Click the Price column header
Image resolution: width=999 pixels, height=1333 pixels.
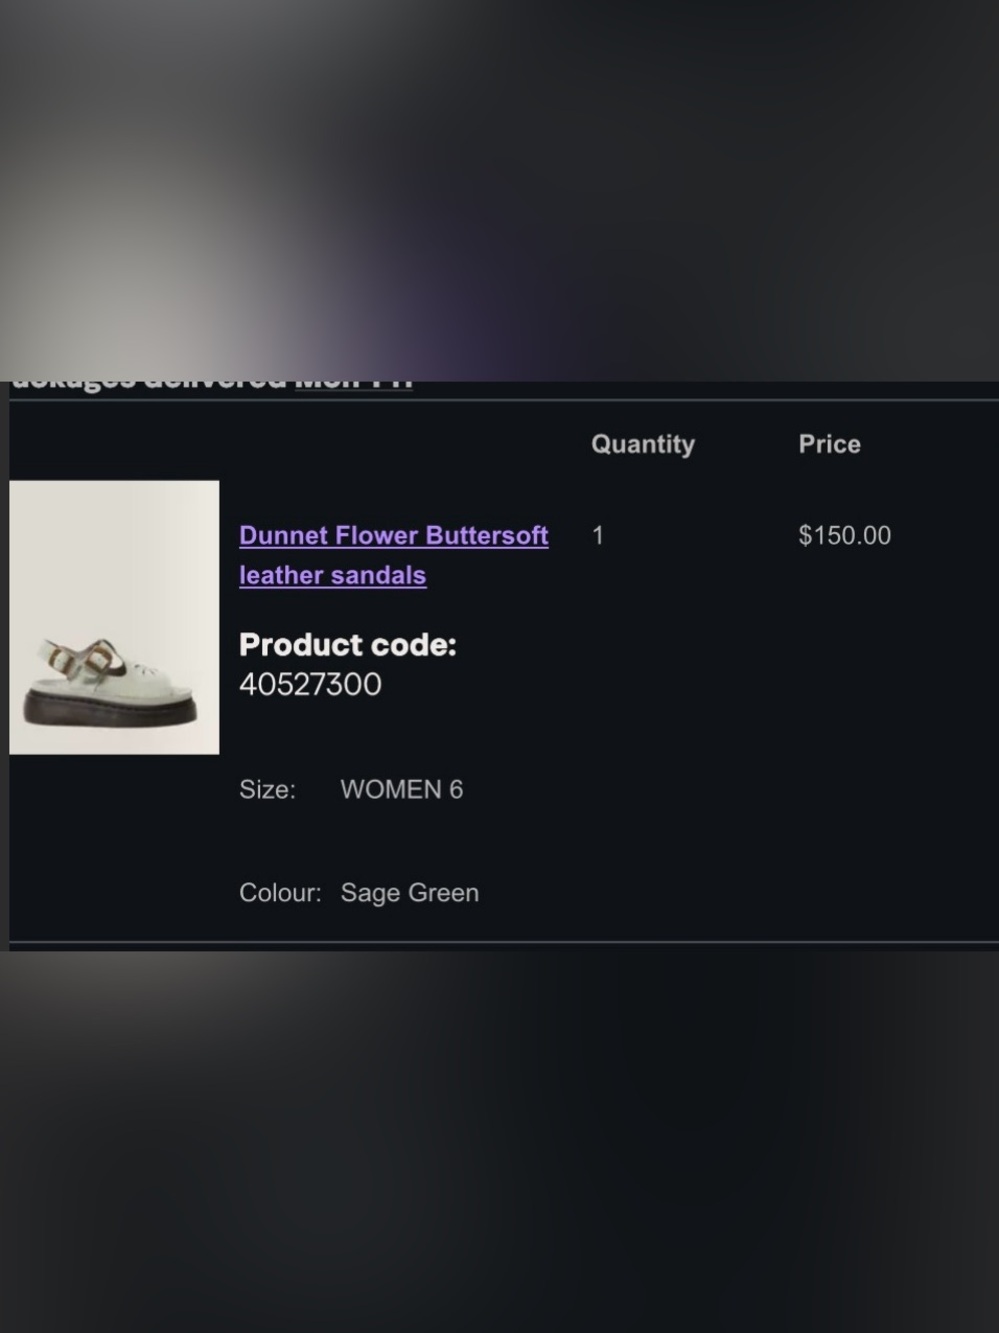coord(829,444)
